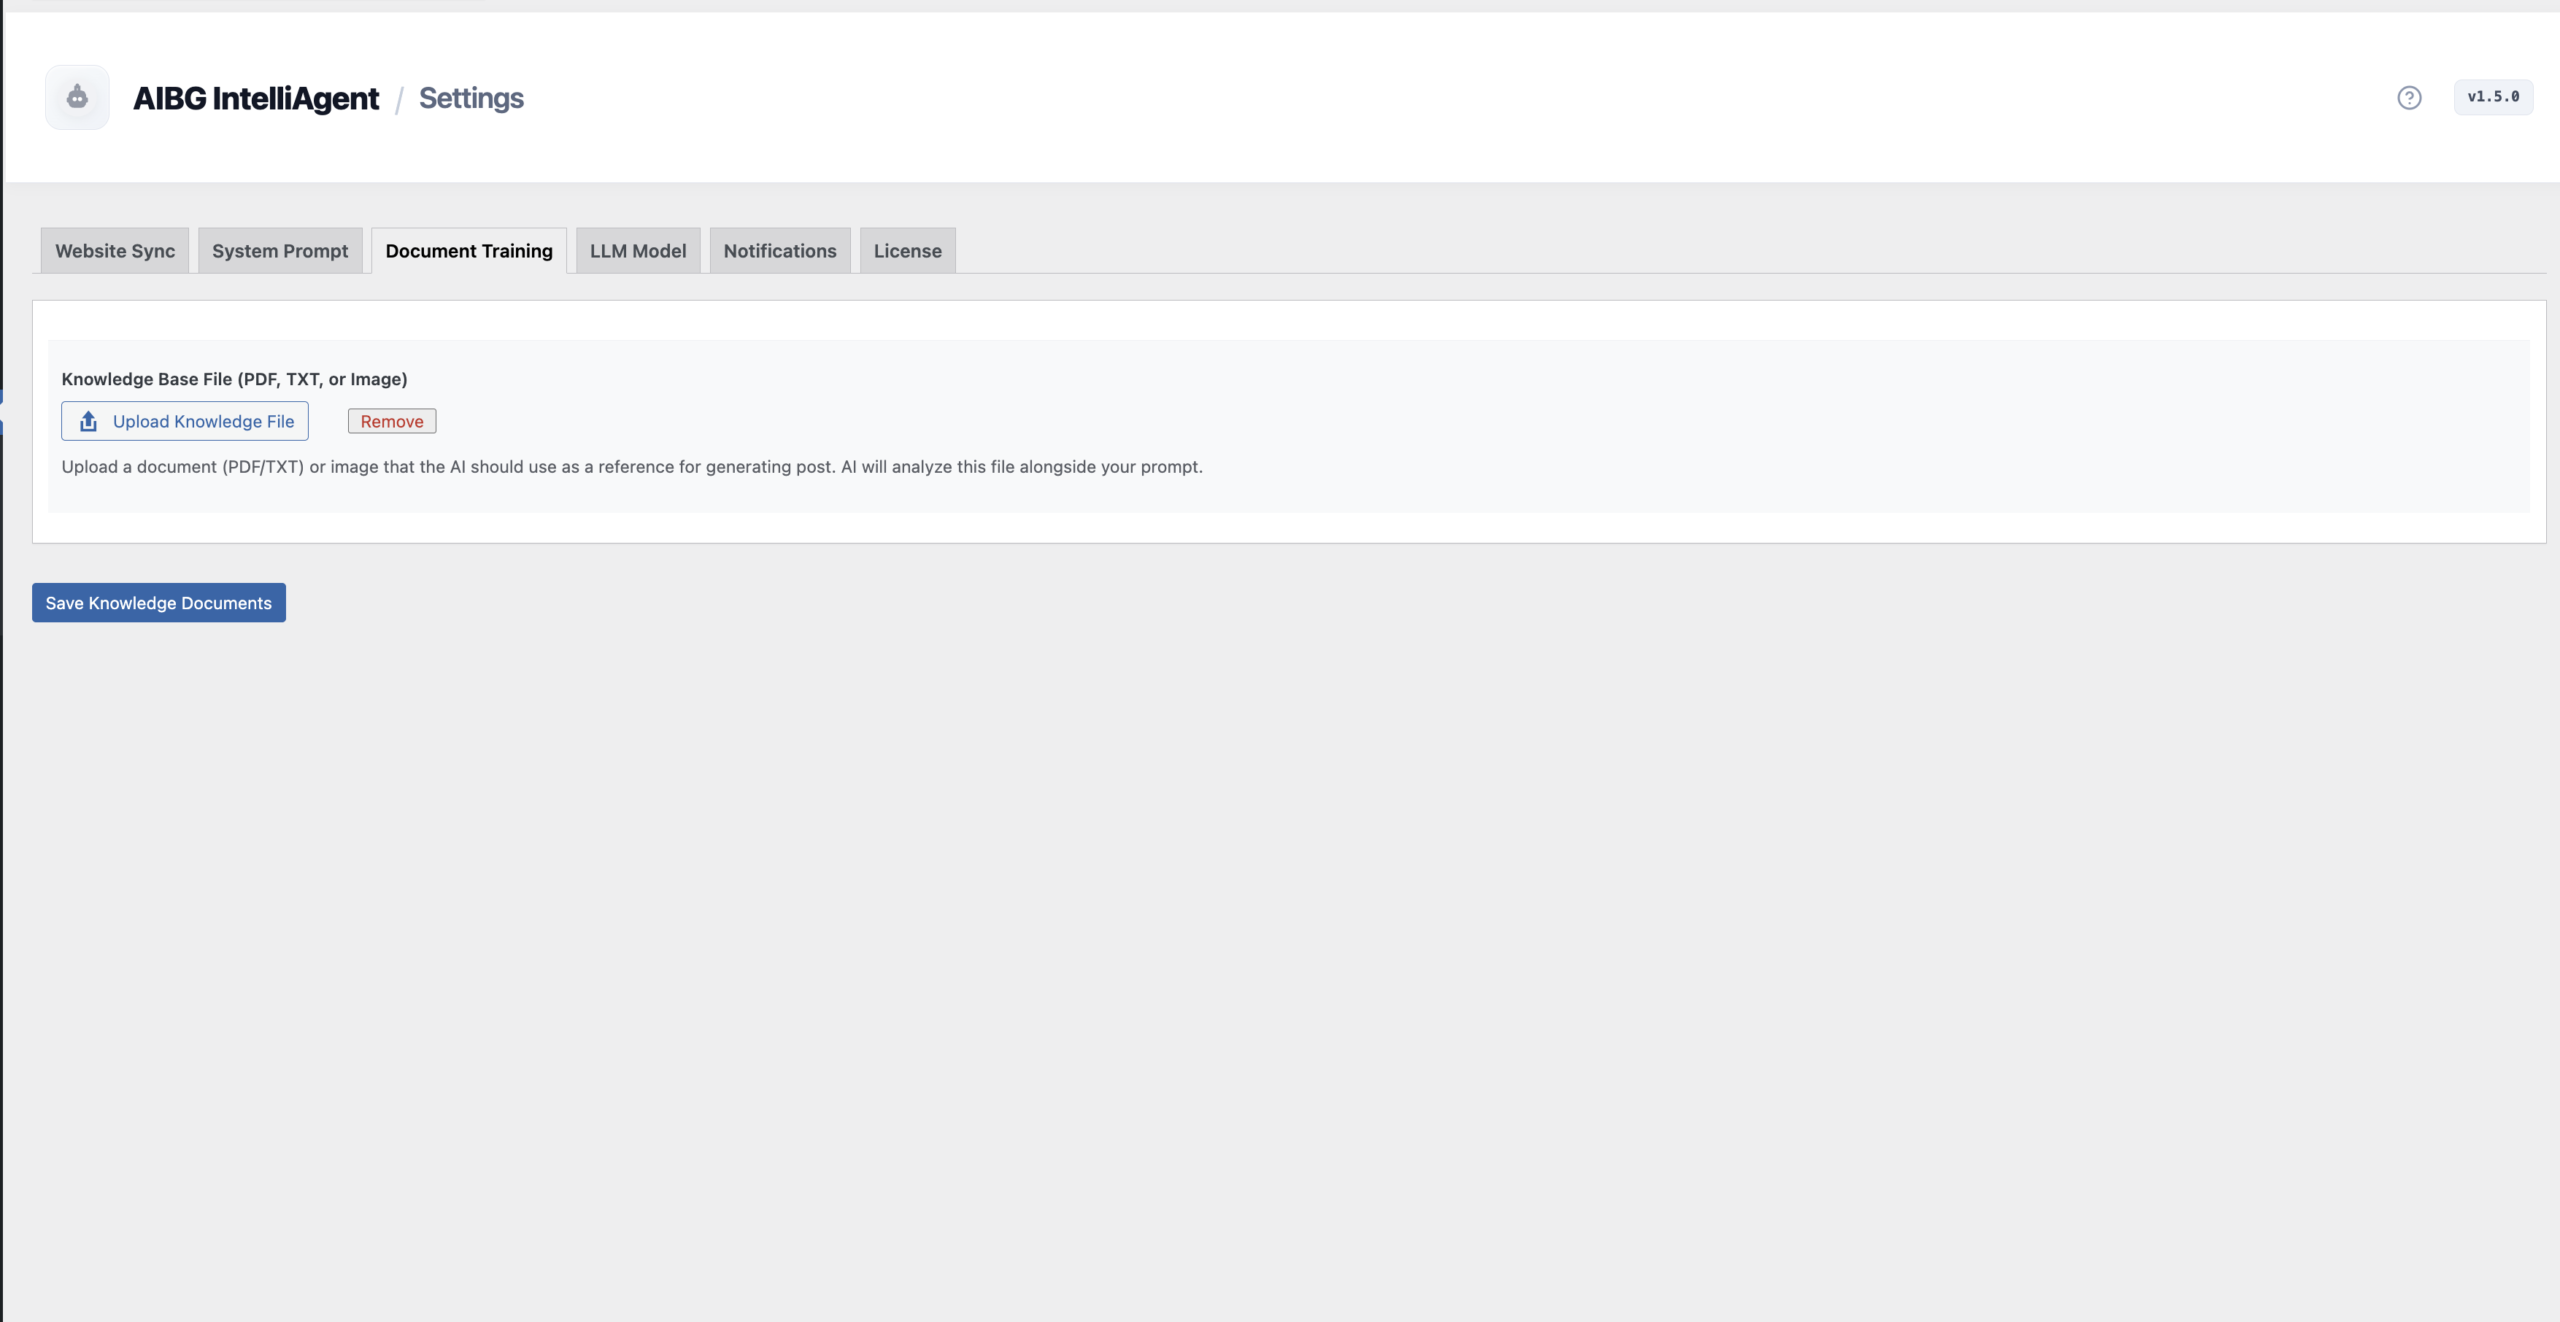Image resolution: width=2560 pixels, height=1322 pixels.
Task: Click the help question mark icon
Action: (x=2410, y=96)
